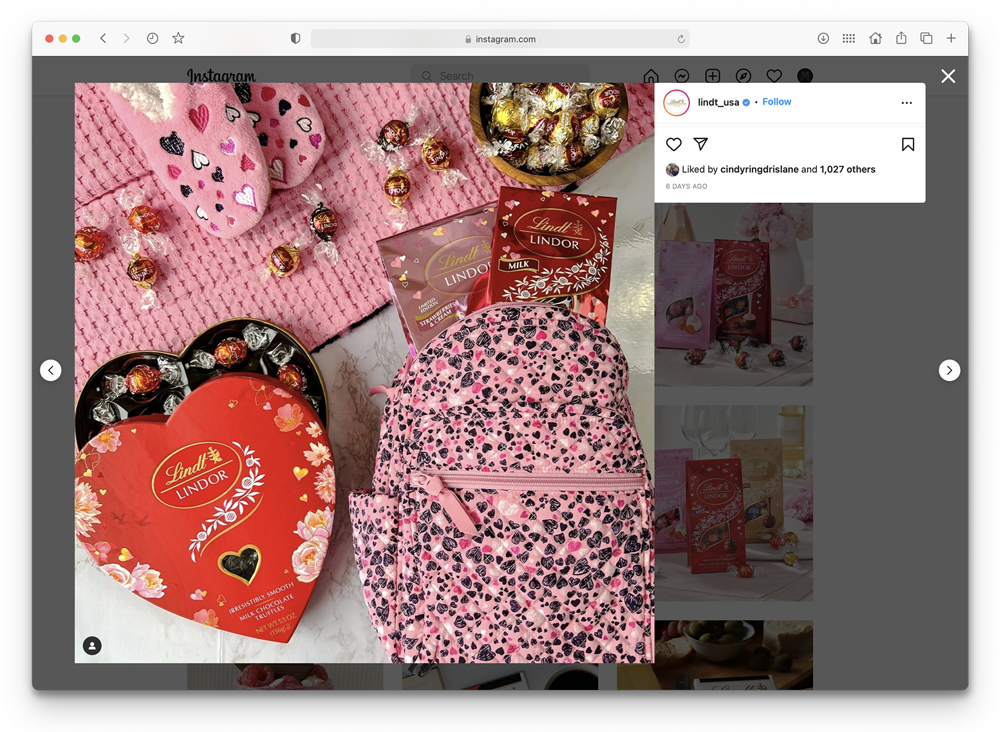Reload the page in Safari
The image size is (1000, 732).
click(x=681, y=39)
